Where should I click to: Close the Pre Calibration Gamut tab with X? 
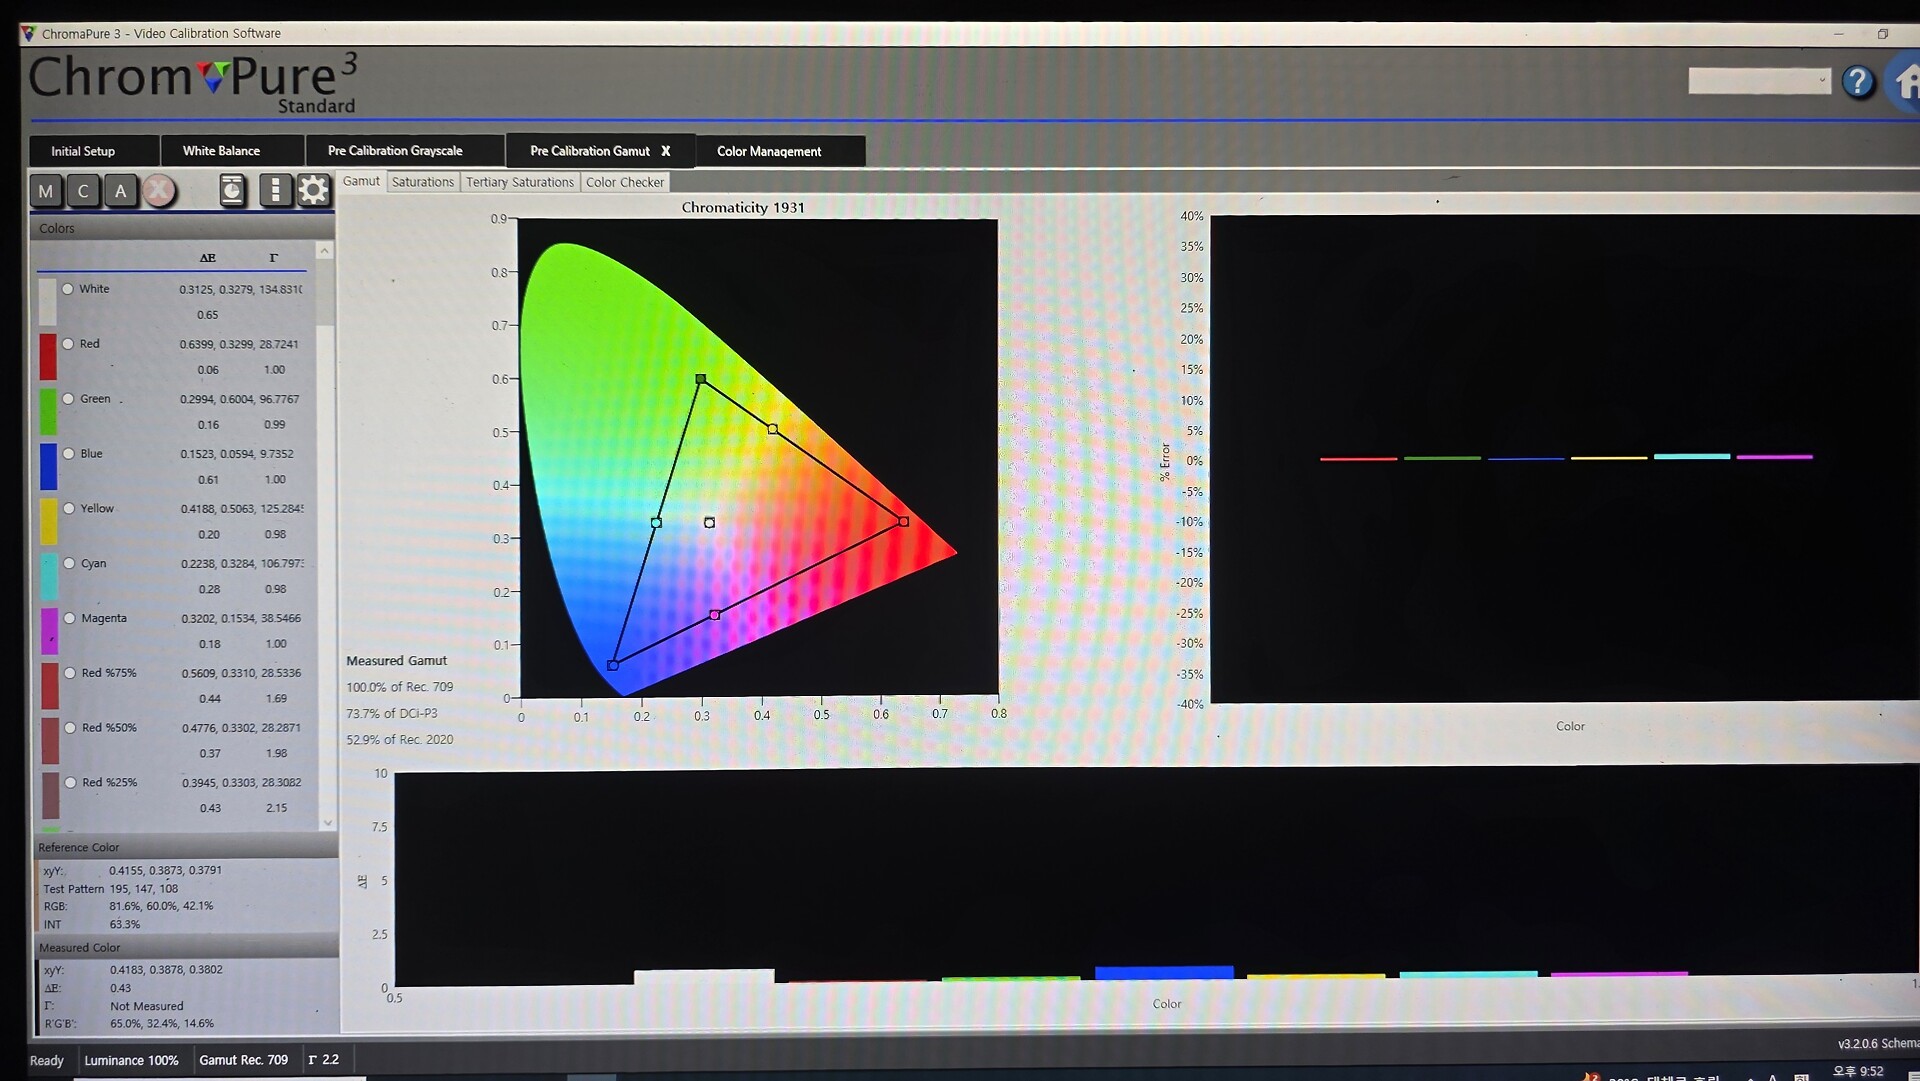pos(666,151)
